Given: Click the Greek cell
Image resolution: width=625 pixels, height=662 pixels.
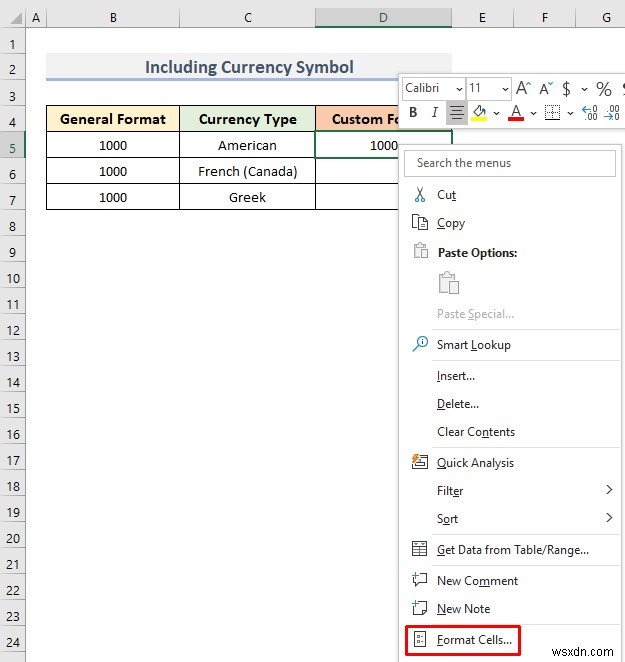Looking at the screenshot, I should click(x=247, y=197).
